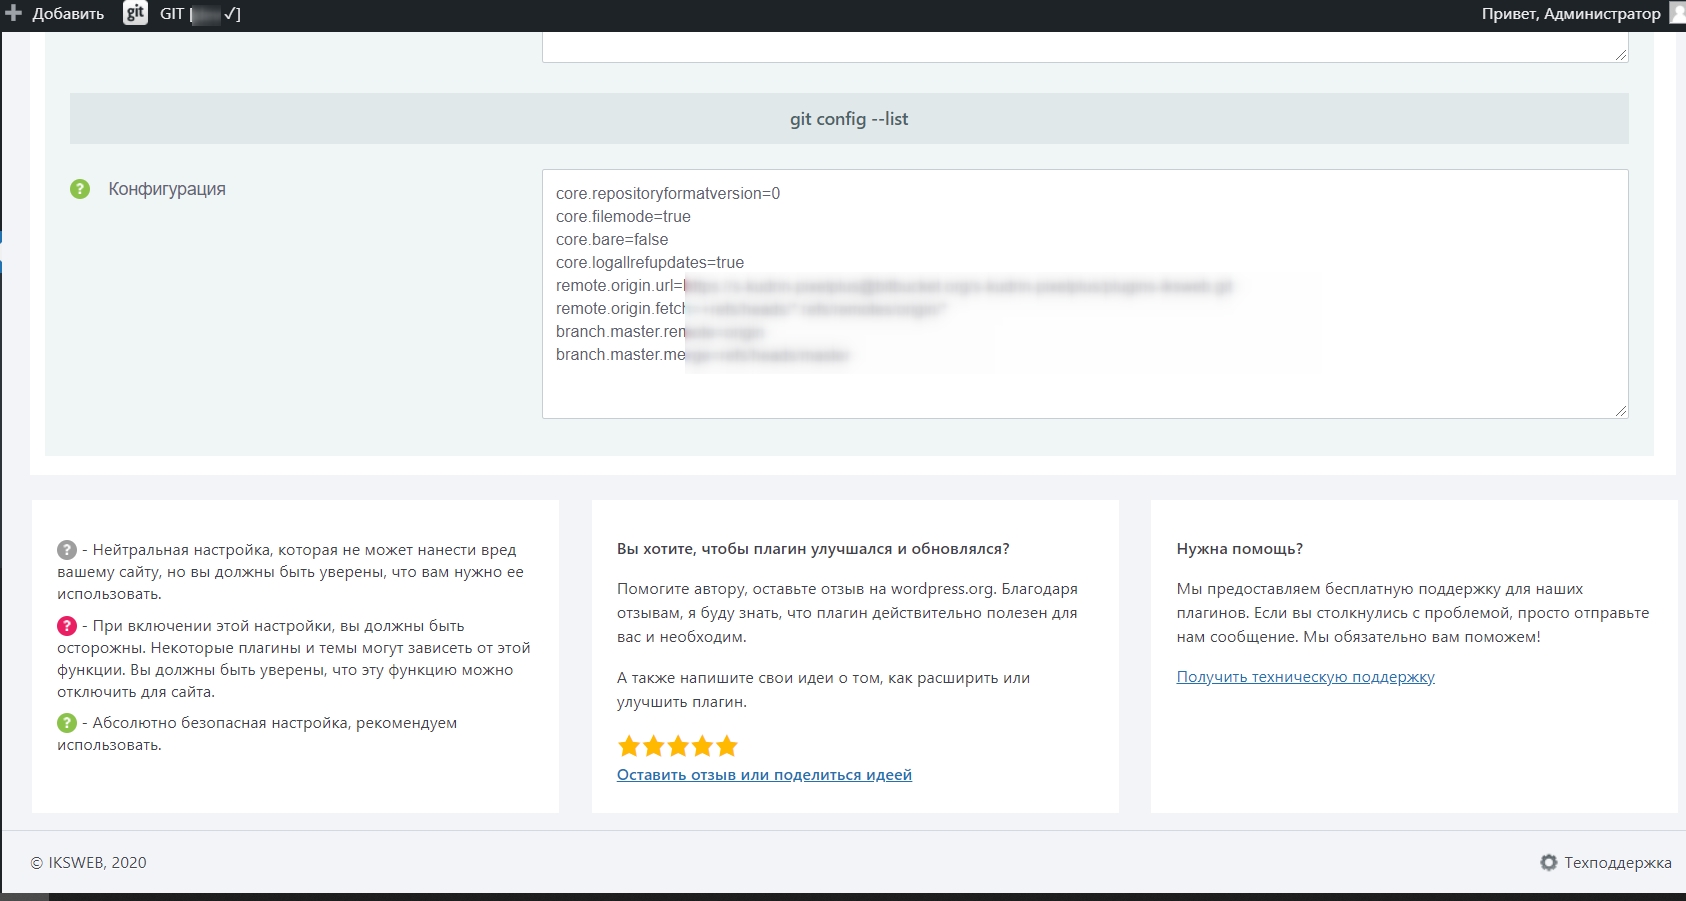The image size is (1686, 901).
Task: Click the git logo icon in admin bar
Action: (135, 13)
